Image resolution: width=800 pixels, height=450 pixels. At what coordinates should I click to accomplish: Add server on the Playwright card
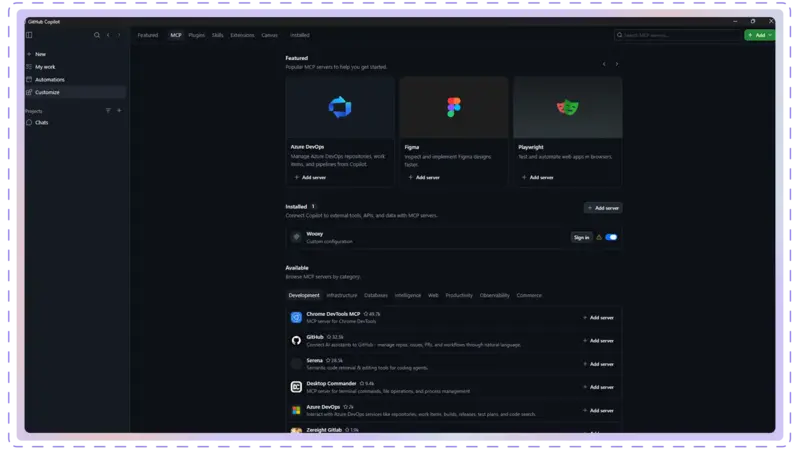point(538,178)
